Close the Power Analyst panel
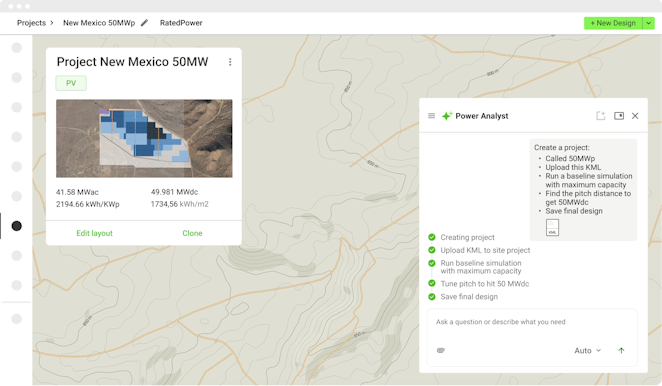Viewport: 662px width, 386px height. 635,116
